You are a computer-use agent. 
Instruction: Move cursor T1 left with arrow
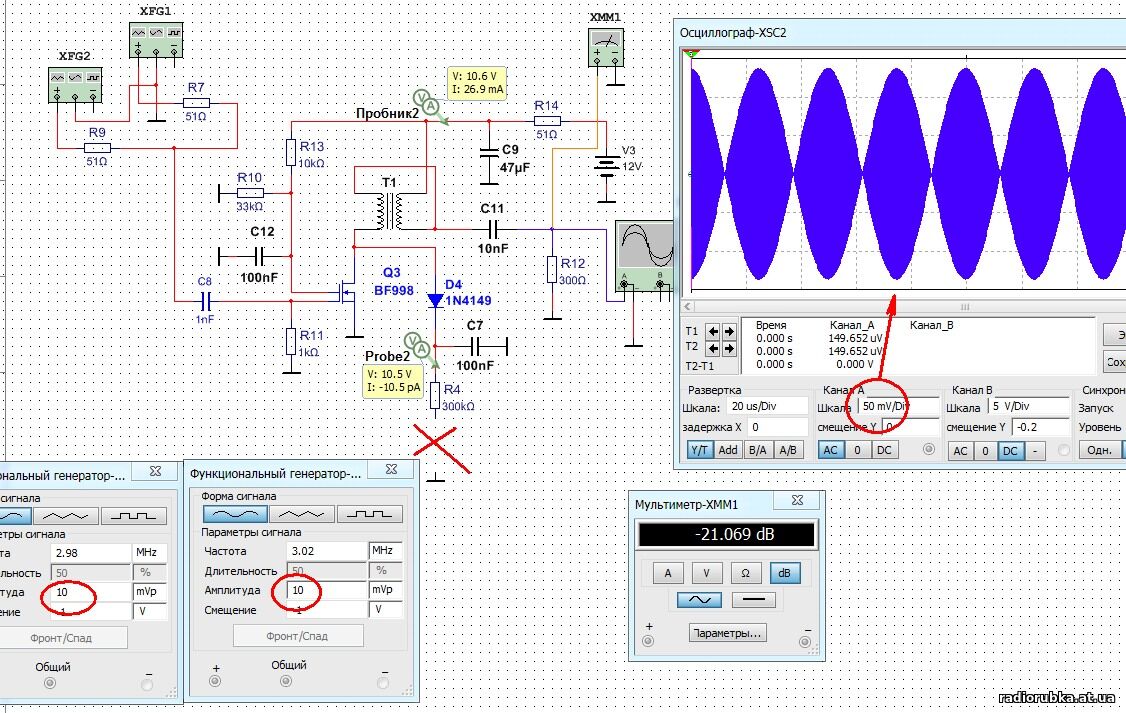pos(714,331)
